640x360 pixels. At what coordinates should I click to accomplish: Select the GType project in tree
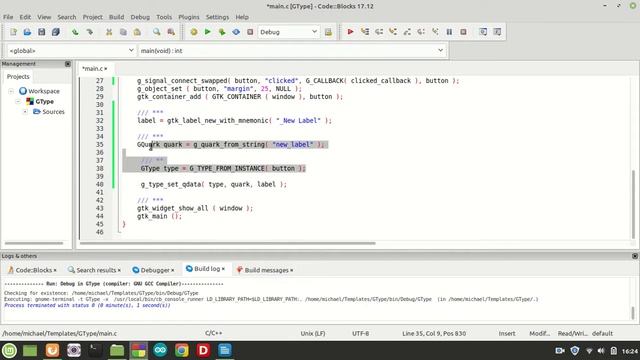44,101
